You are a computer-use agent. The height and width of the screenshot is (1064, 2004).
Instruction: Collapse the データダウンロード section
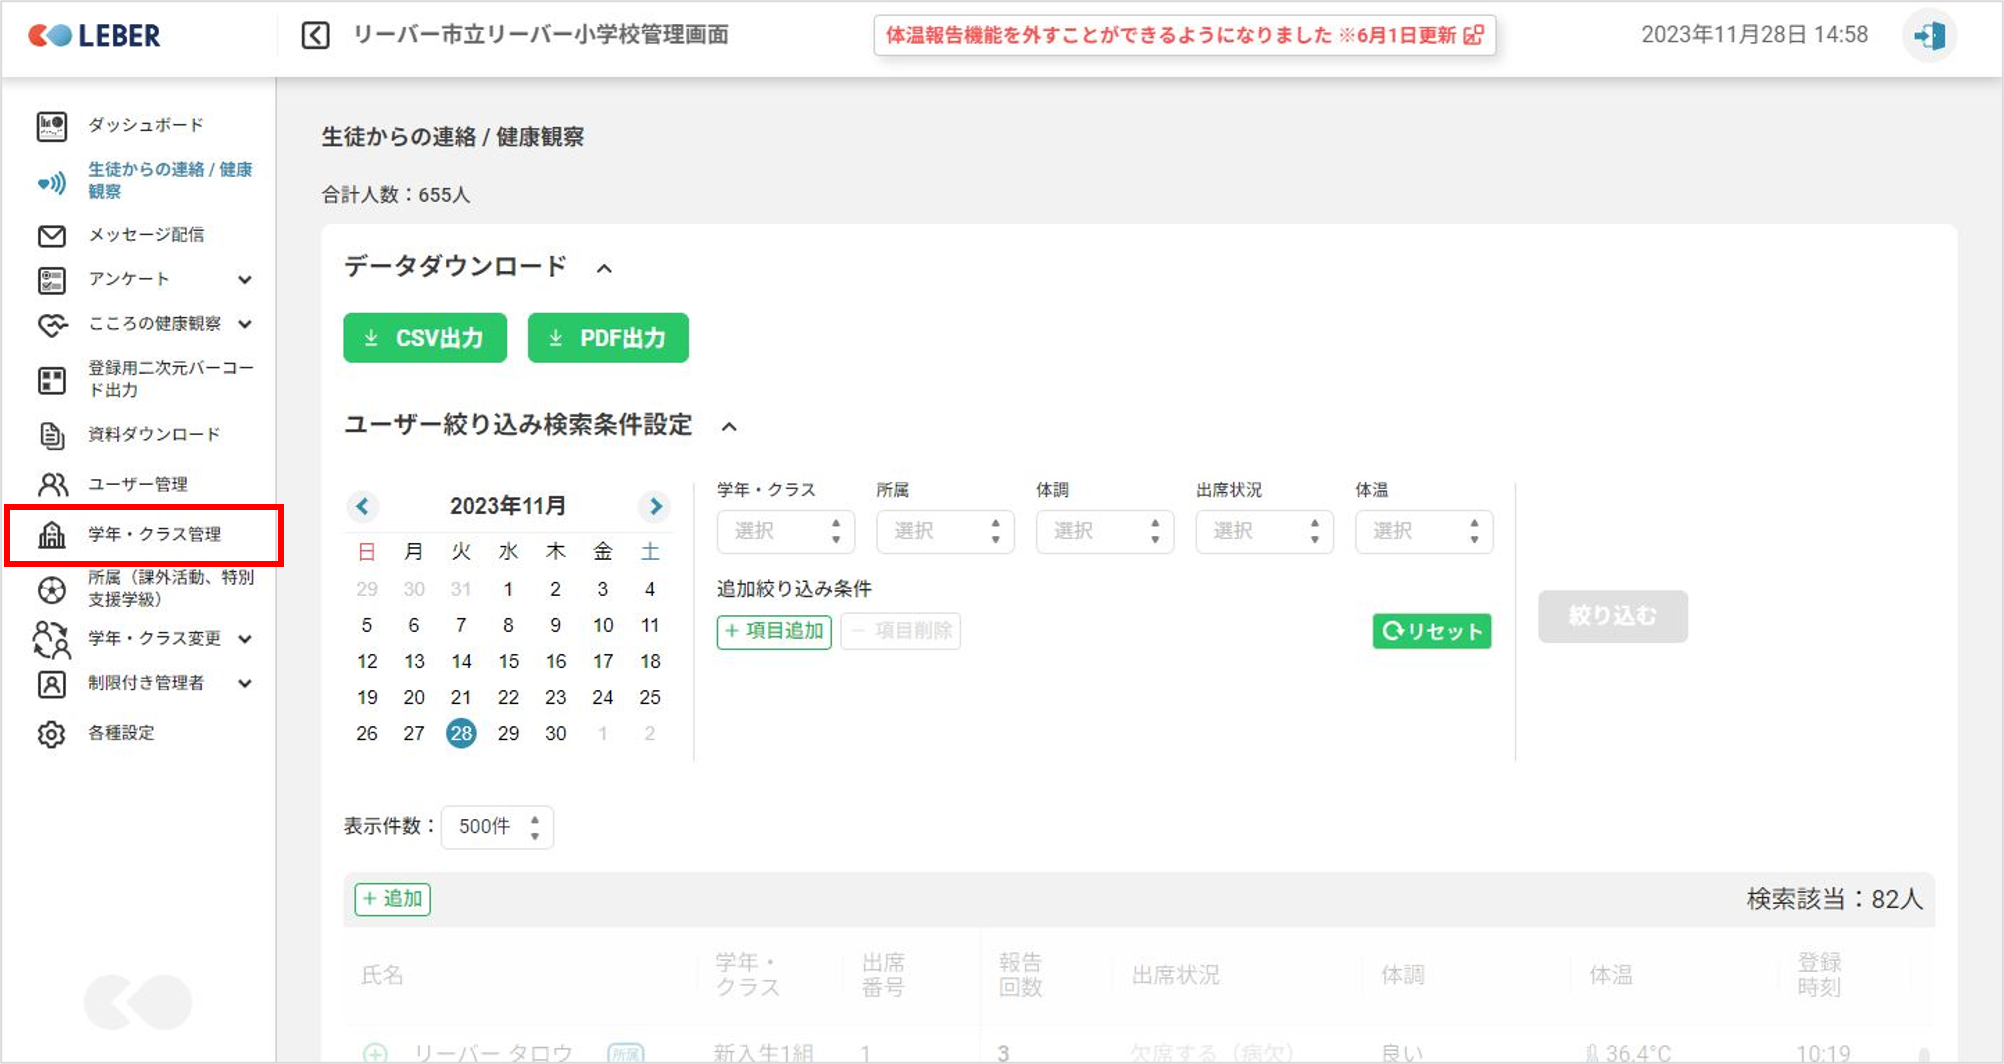[604, 268]
